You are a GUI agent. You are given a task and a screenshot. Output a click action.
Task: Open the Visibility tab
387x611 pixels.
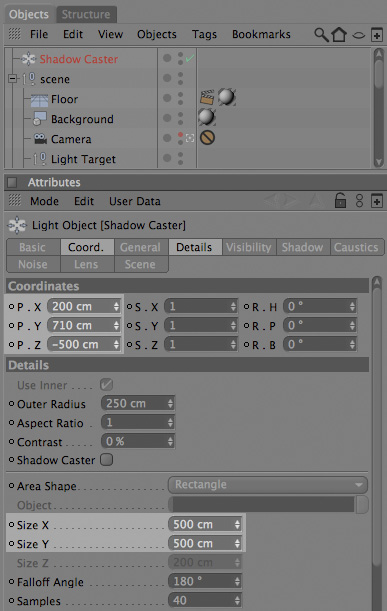click(249, 247)
